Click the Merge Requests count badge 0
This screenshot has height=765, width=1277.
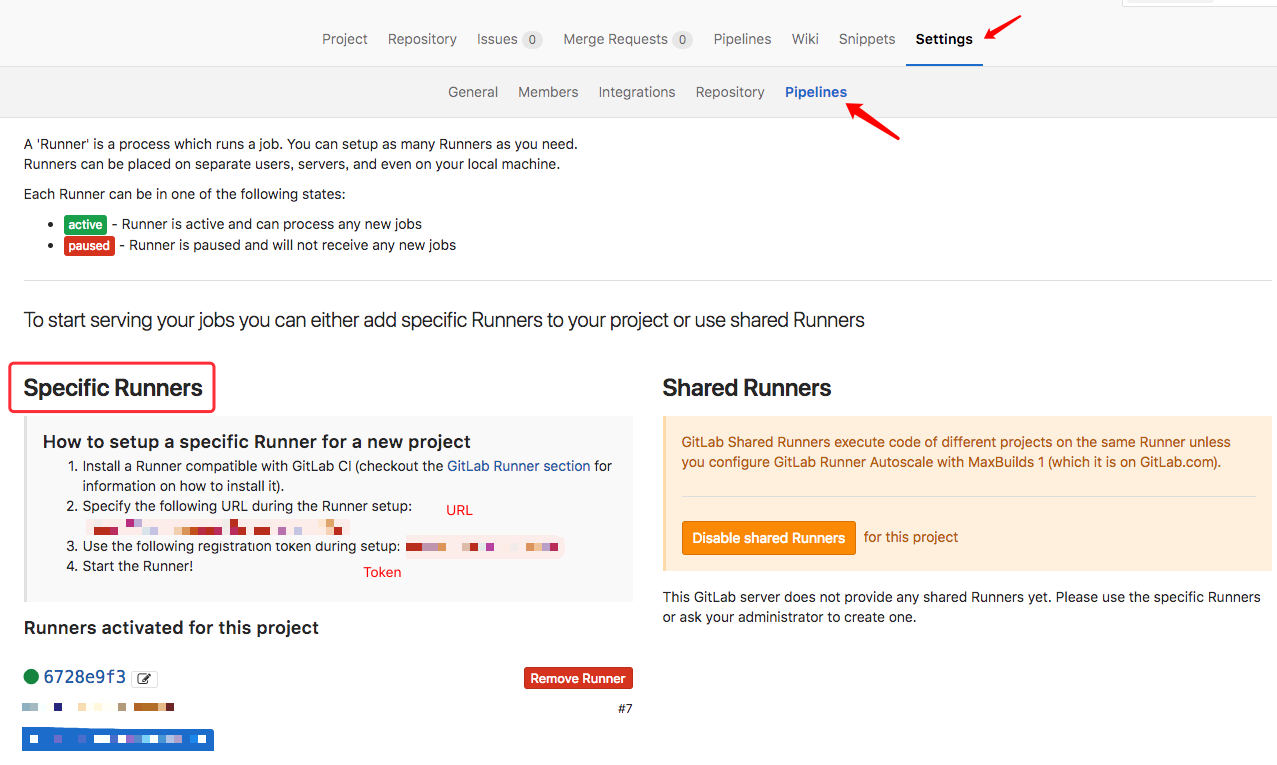click(x=683, y=40)
